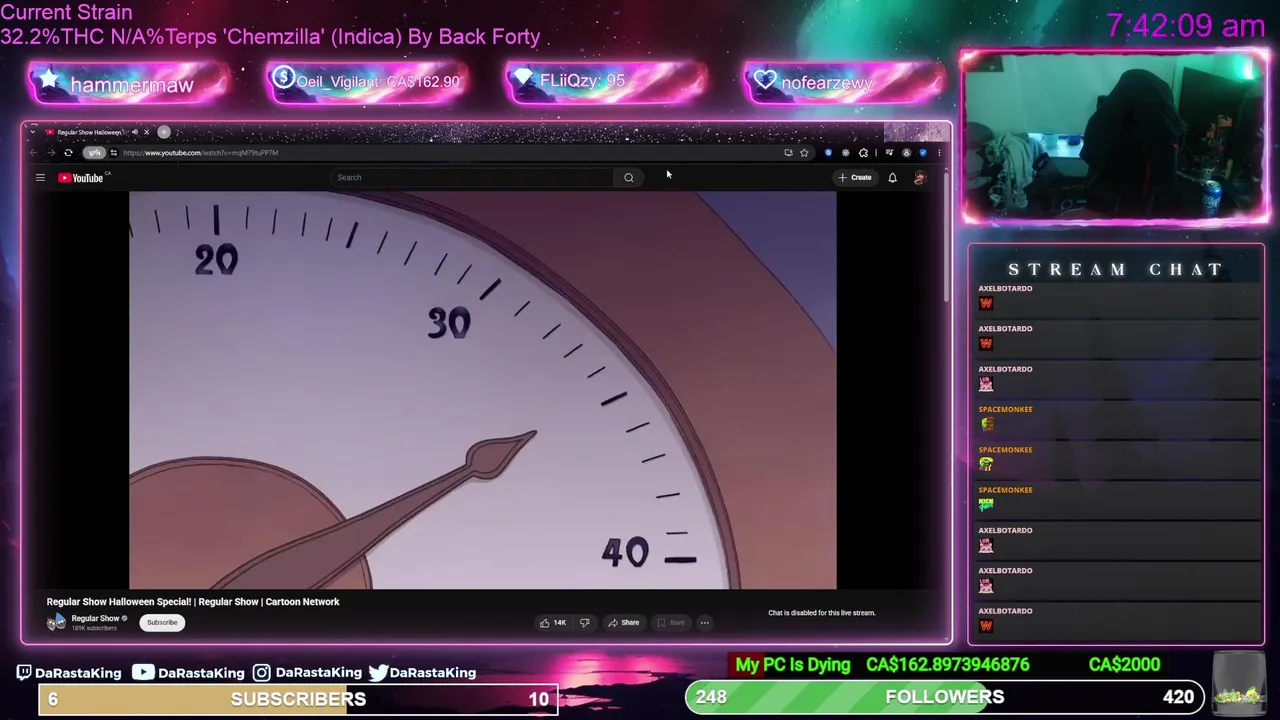Viewport: 1280px width, 720px height.
Task: Click the blue shield extension icon
Action: [828, 153]
